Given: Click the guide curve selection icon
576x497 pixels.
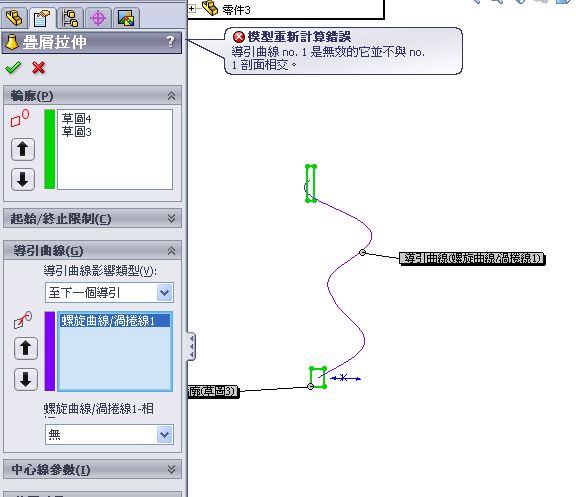Looking at the screenshot, I should click(22, 320).
